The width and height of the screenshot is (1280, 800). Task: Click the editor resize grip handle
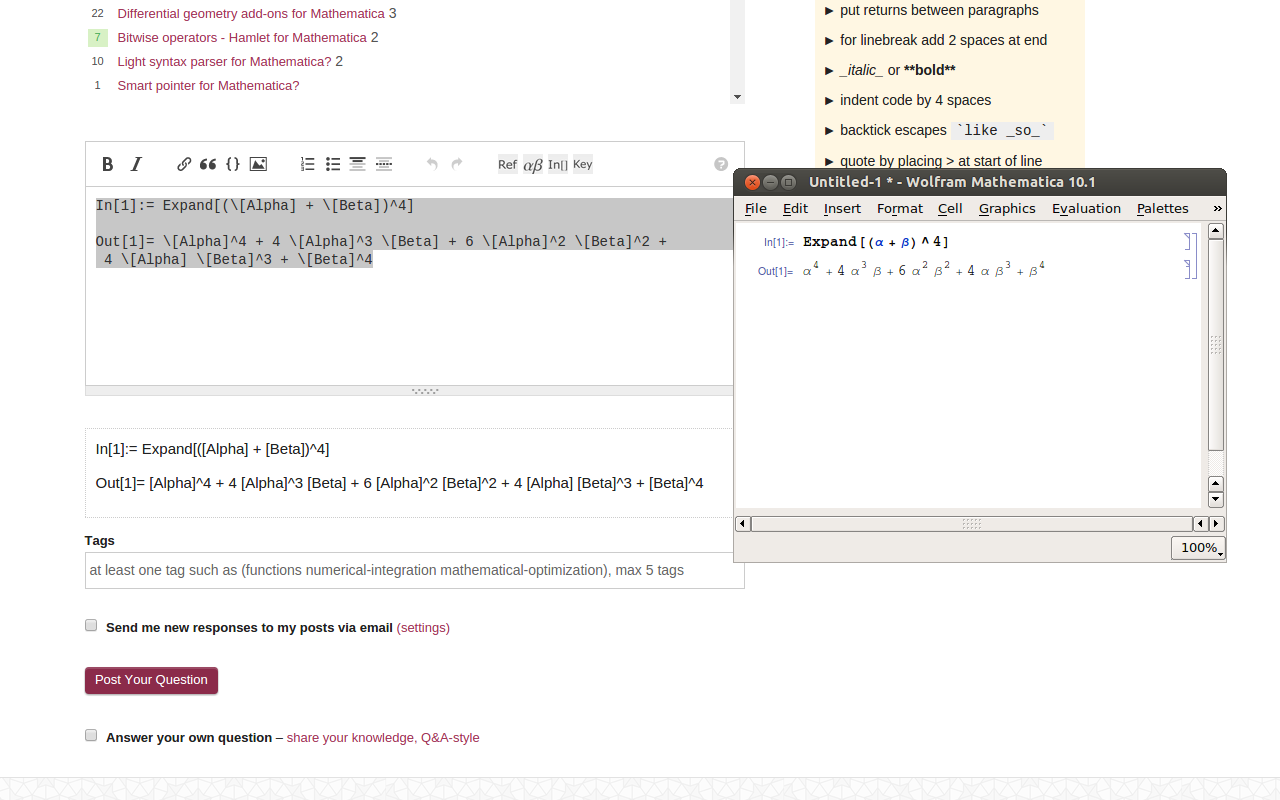(425, 391)
